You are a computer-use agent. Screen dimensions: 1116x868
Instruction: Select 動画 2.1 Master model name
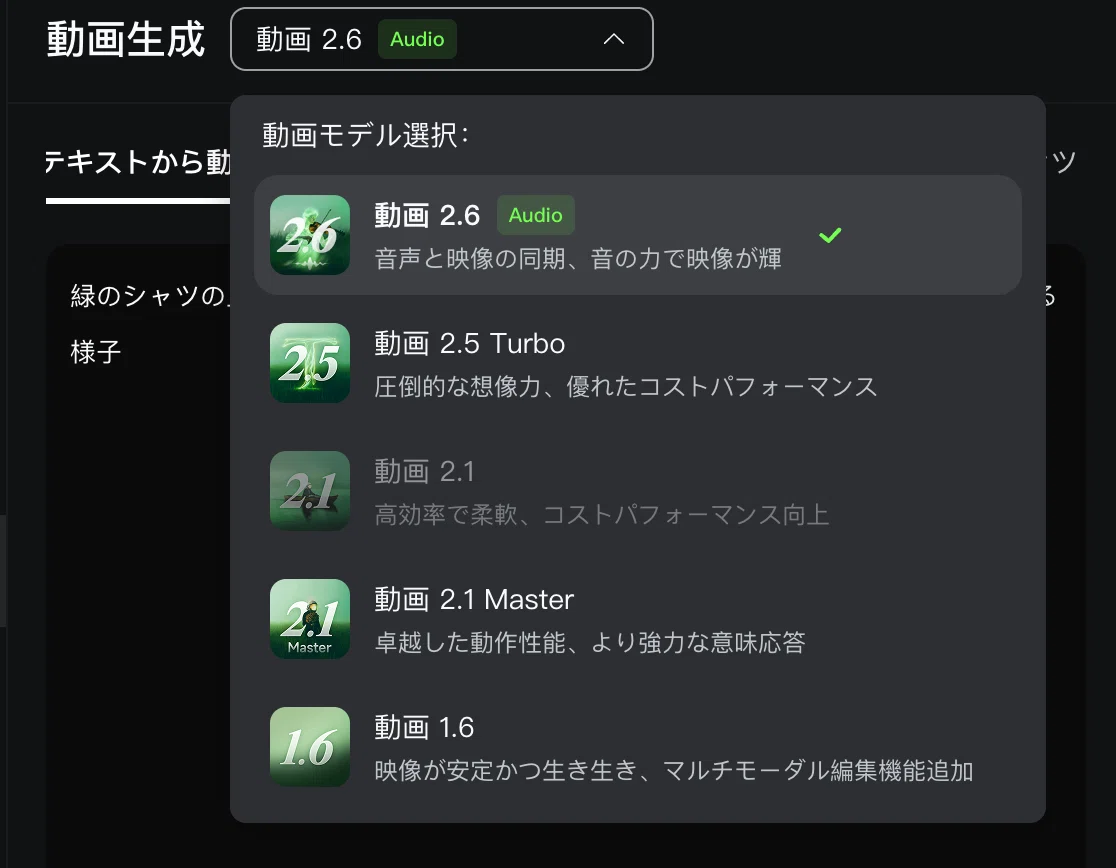coord(474,600)
